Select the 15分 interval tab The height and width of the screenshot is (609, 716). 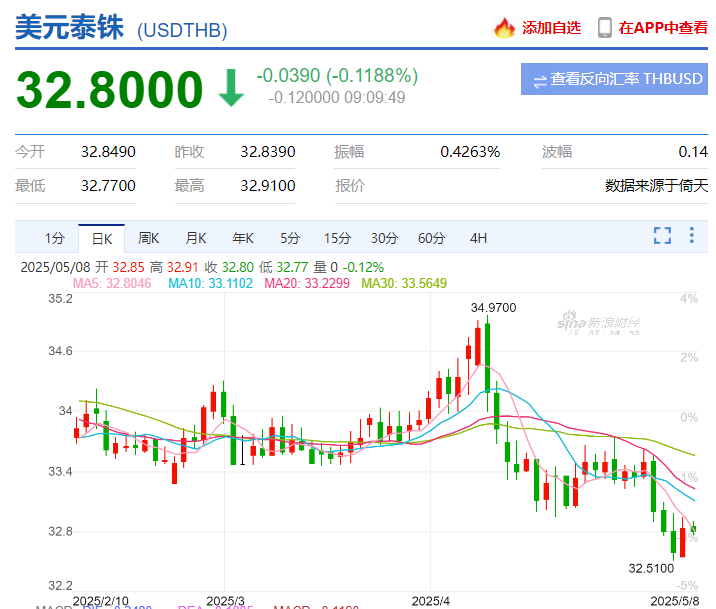[x=337, y=238]
